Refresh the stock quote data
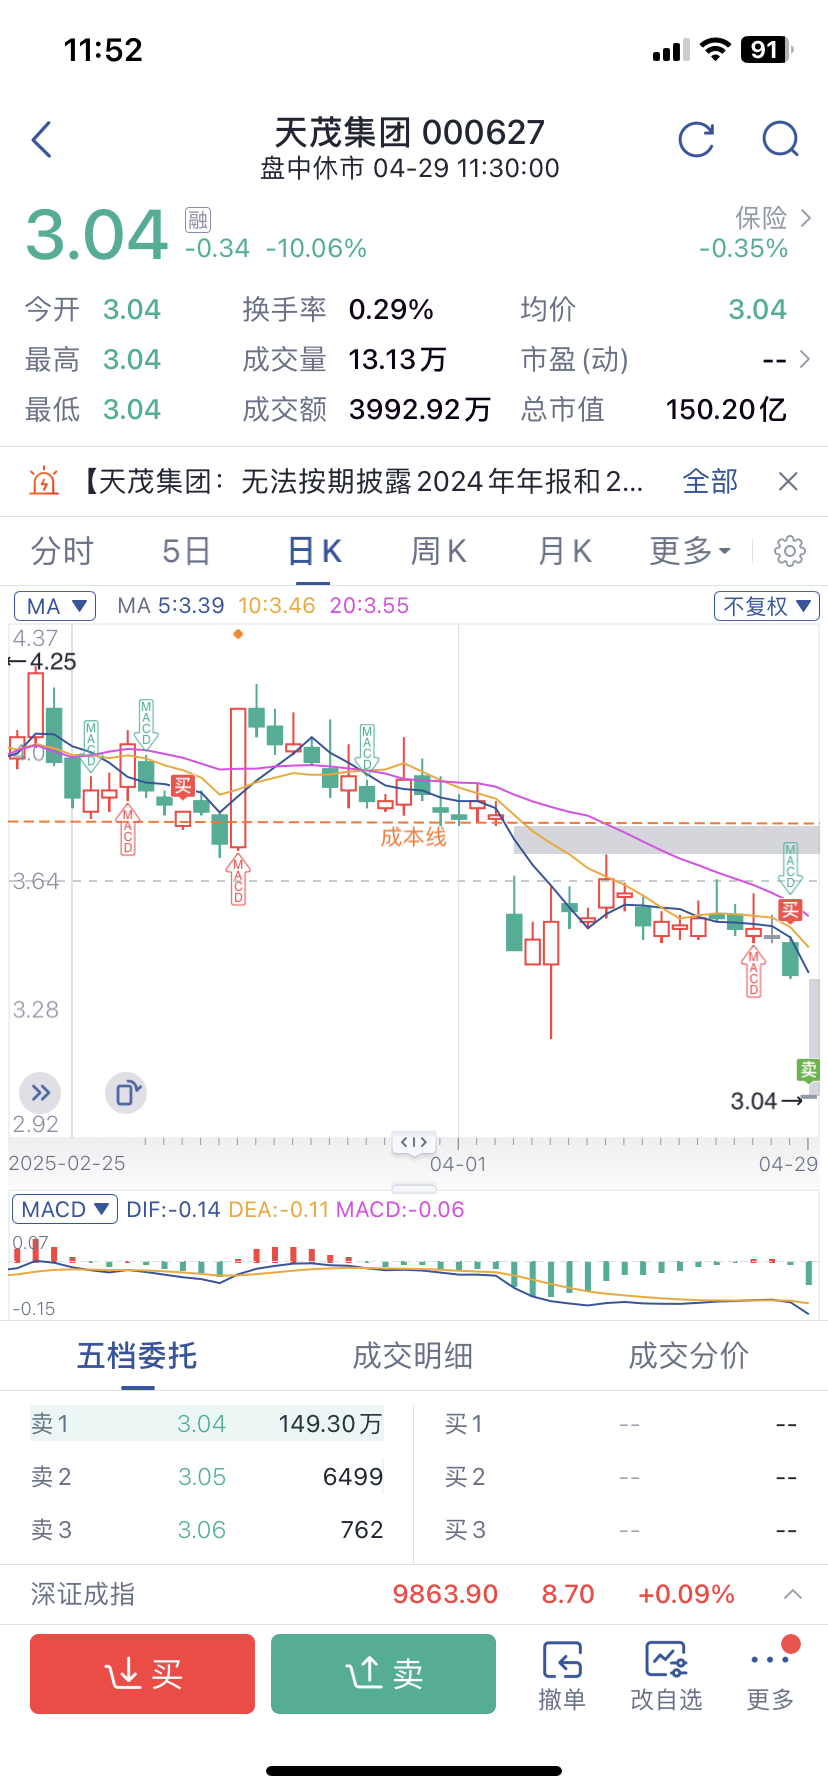This screenshot has width=828, height=1792. pos(696,140)
